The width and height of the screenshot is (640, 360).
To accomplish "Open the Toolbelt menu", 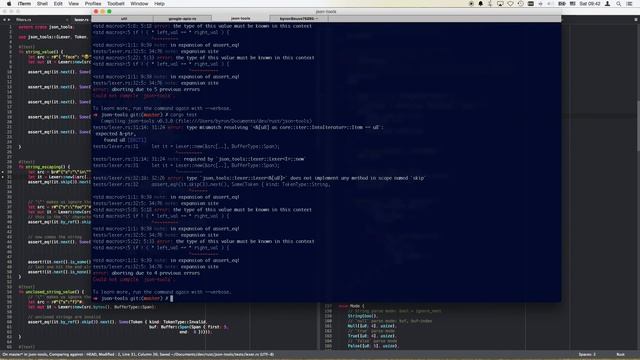I will pyautogui.click(x=116, y=4).
